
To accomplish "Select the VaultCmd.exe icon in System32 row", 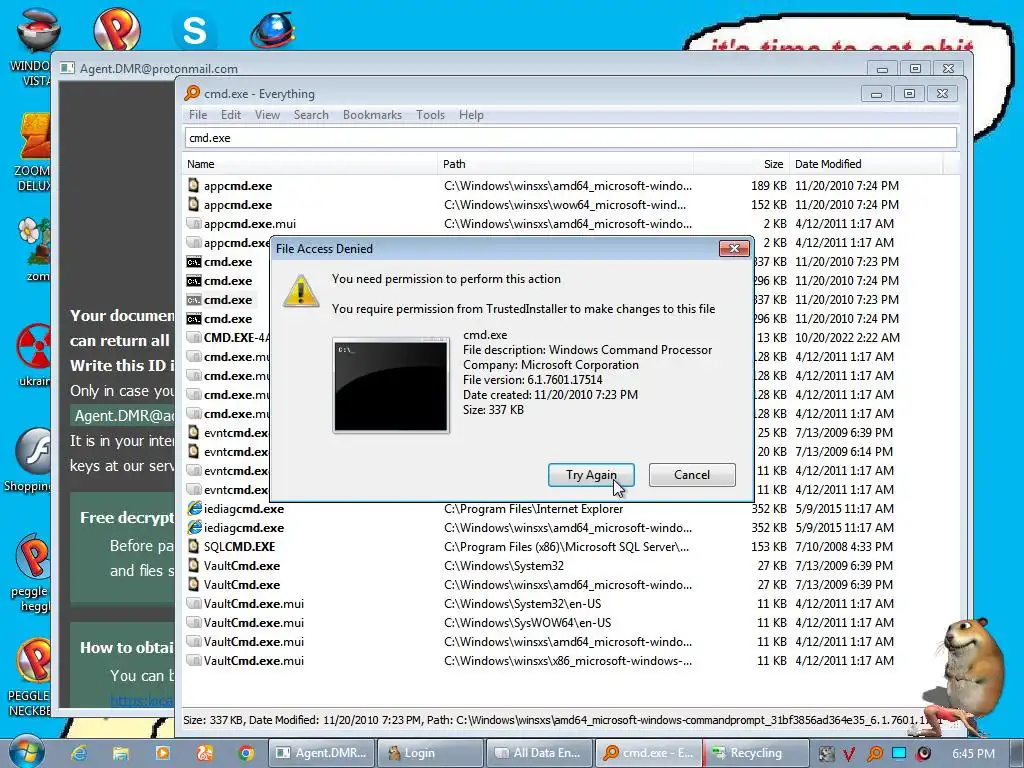I will [x=193, y=565].
